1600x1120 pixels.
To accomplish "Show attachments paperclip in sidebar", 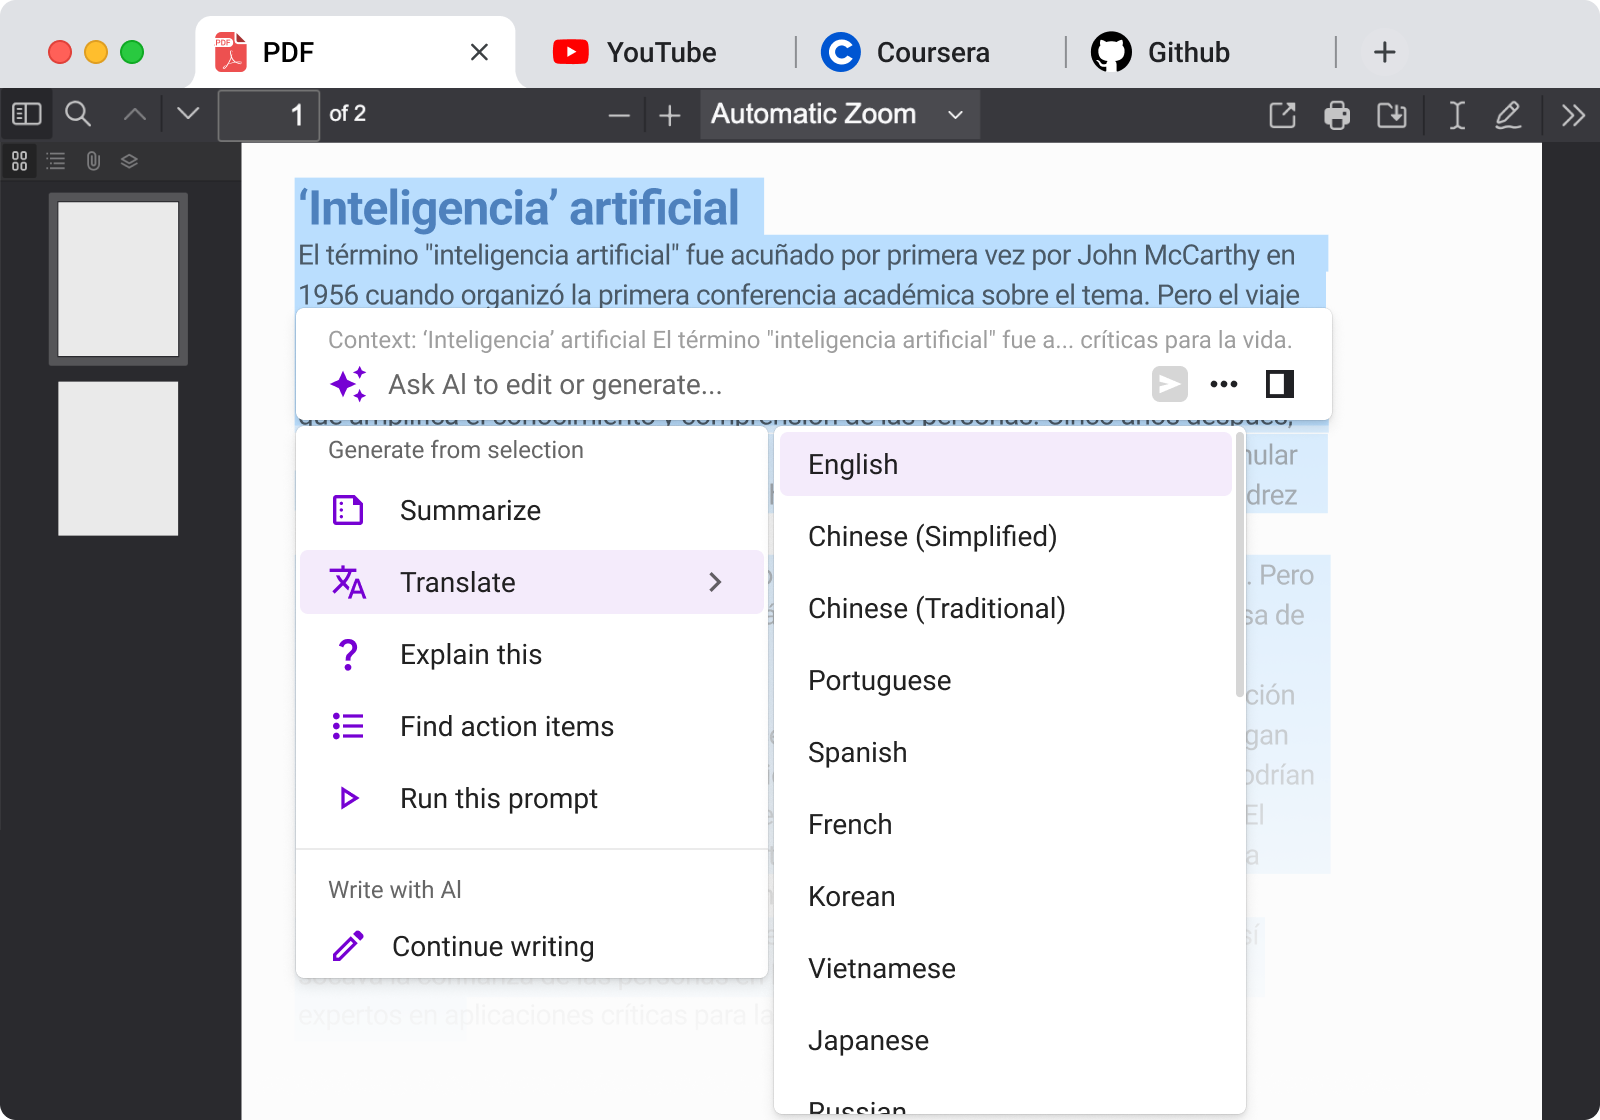I will coord(93,161).
